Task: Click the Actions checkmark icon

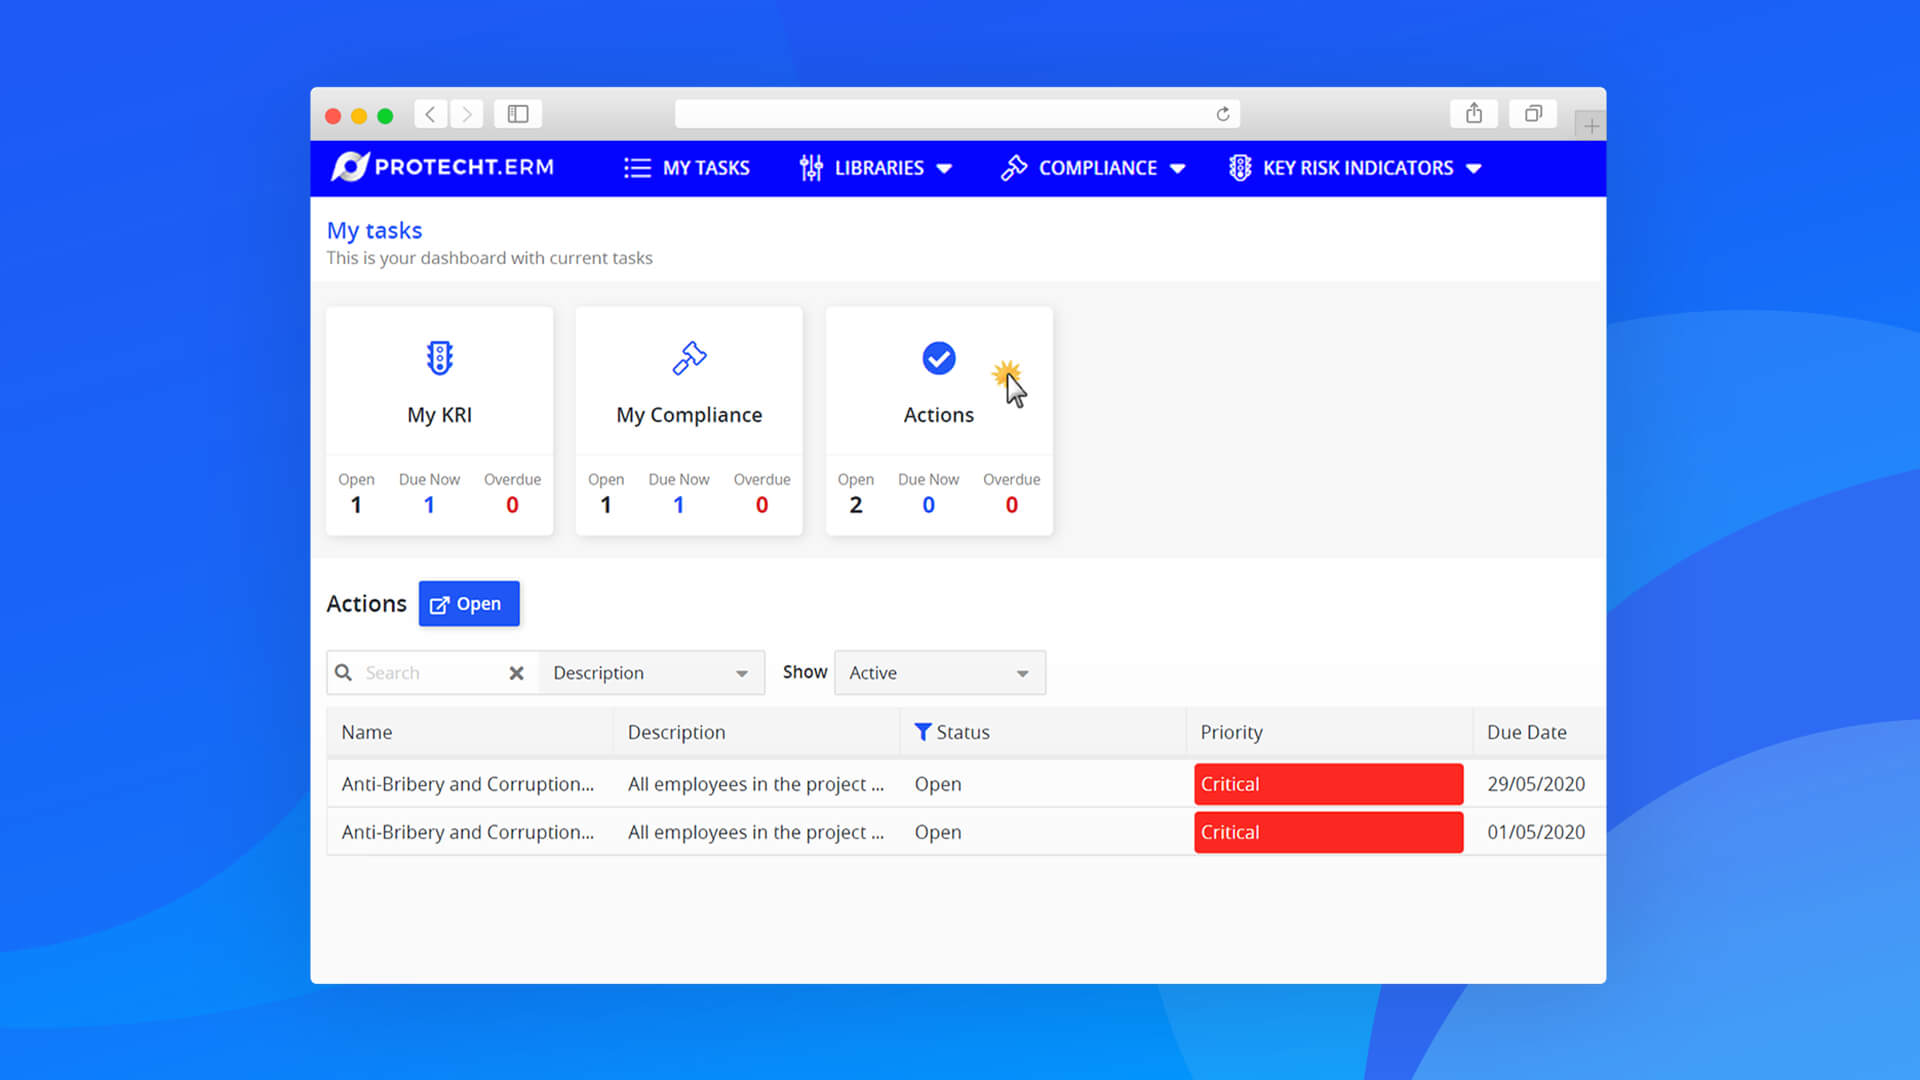Action: click(x=938, y=358)
